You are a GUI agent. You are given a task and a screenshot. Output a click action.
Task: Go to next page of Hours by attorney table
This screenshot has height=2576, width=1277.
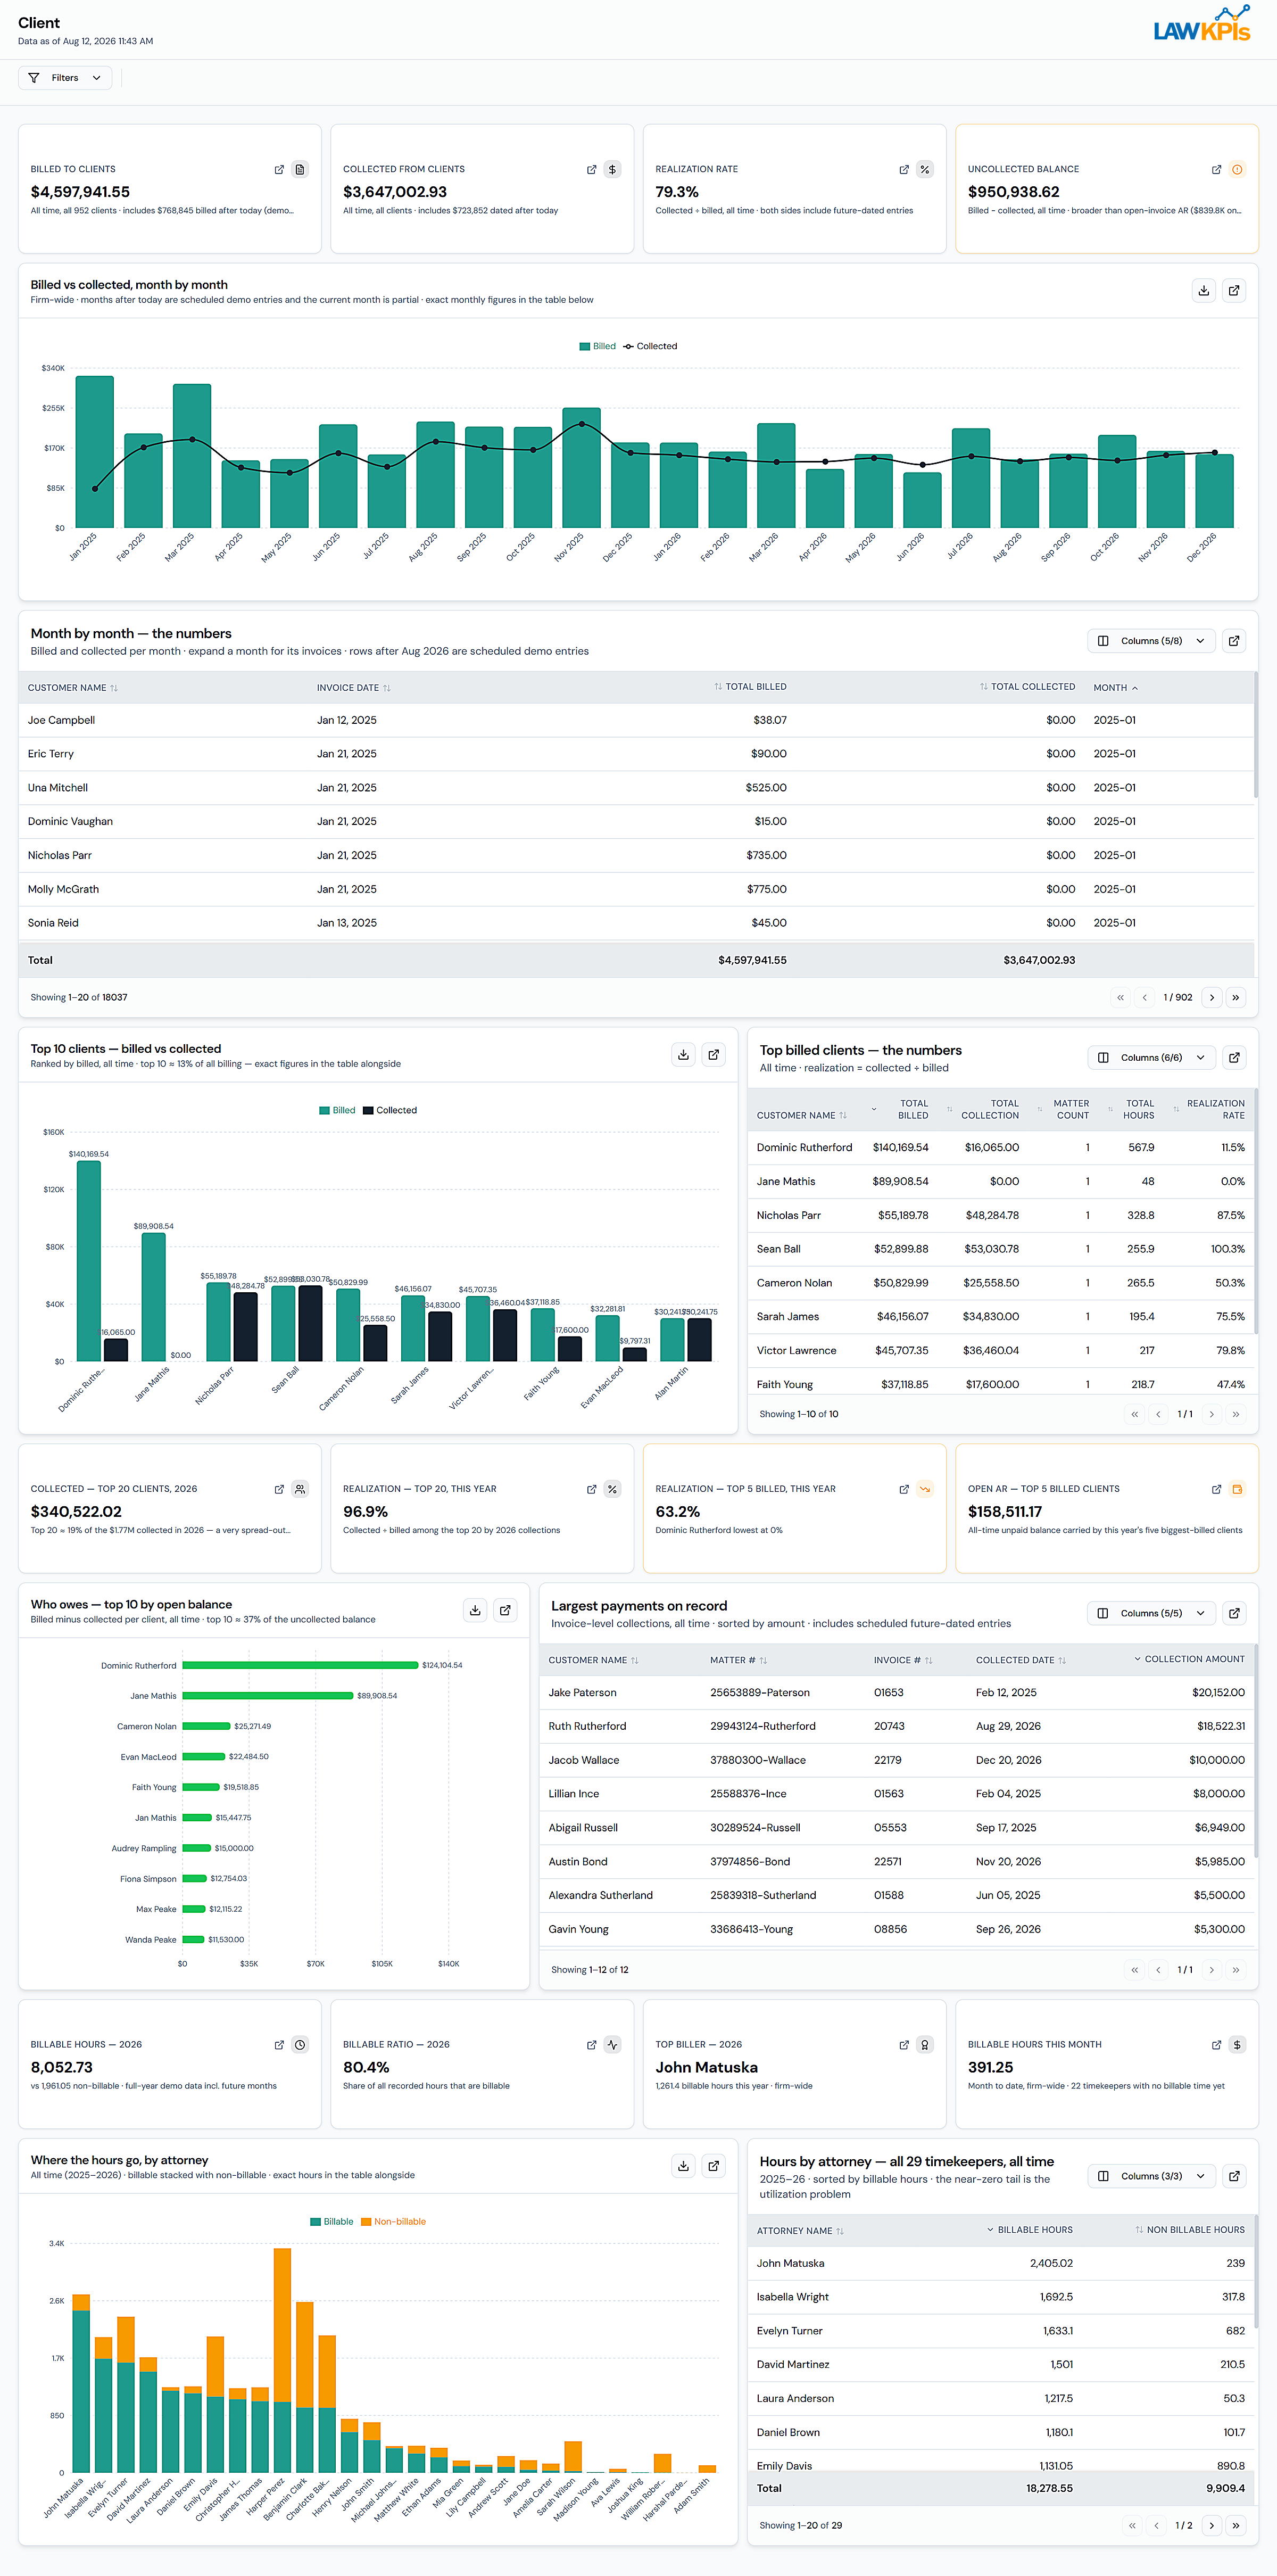point(1211,2525)
